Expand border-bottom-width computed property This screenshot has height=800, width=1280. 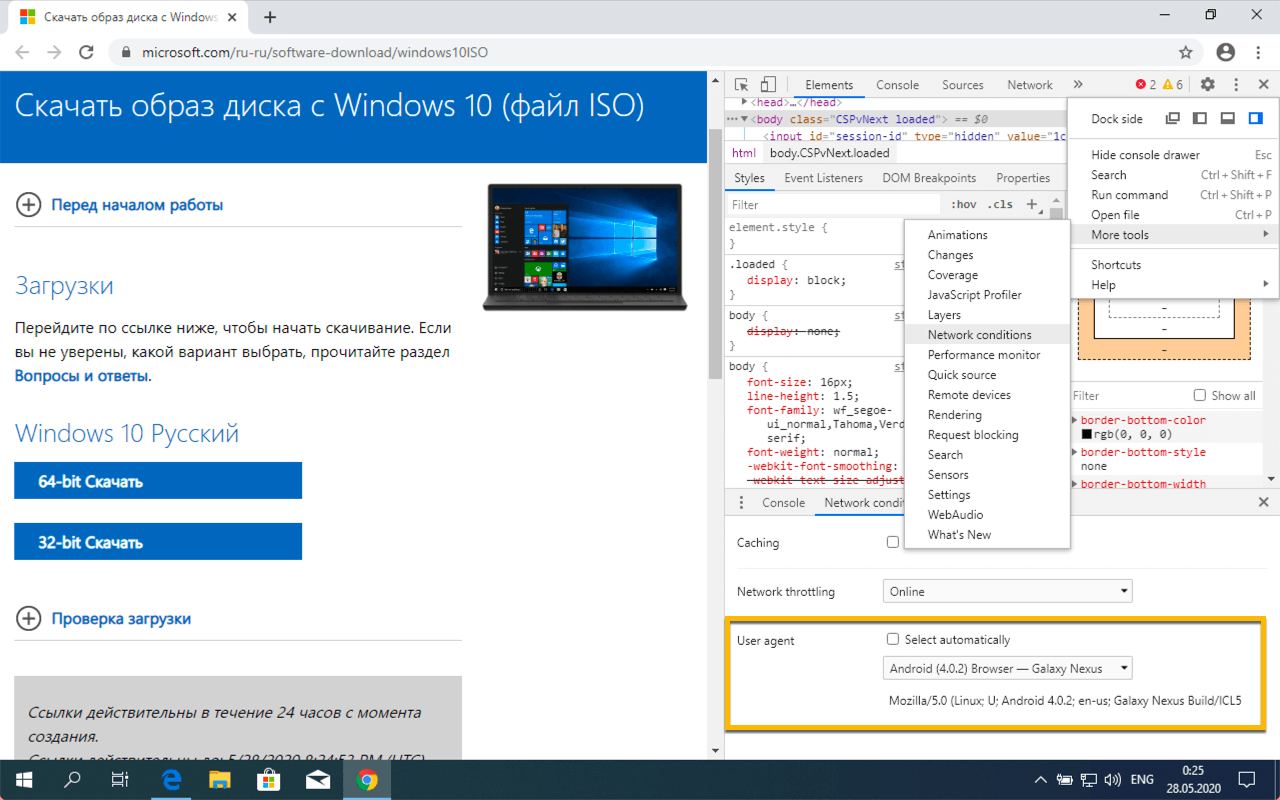point(1076,485)
